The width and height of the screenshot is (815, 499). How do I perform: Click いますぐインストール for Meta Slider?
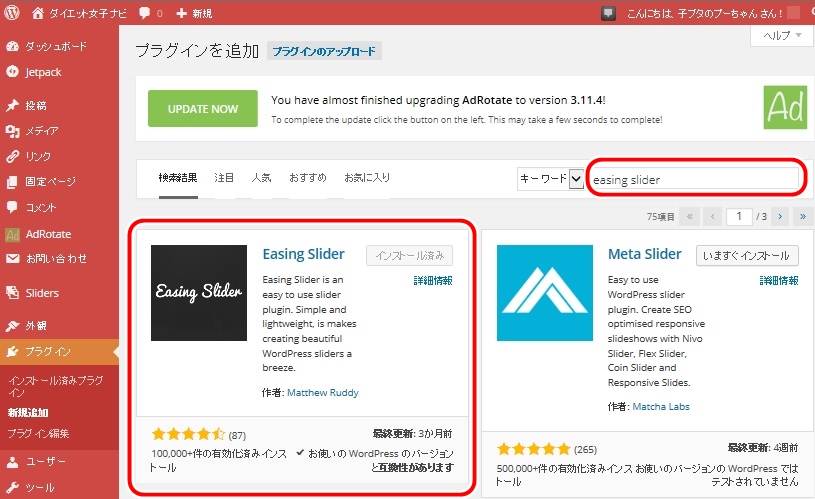point(747,255)
